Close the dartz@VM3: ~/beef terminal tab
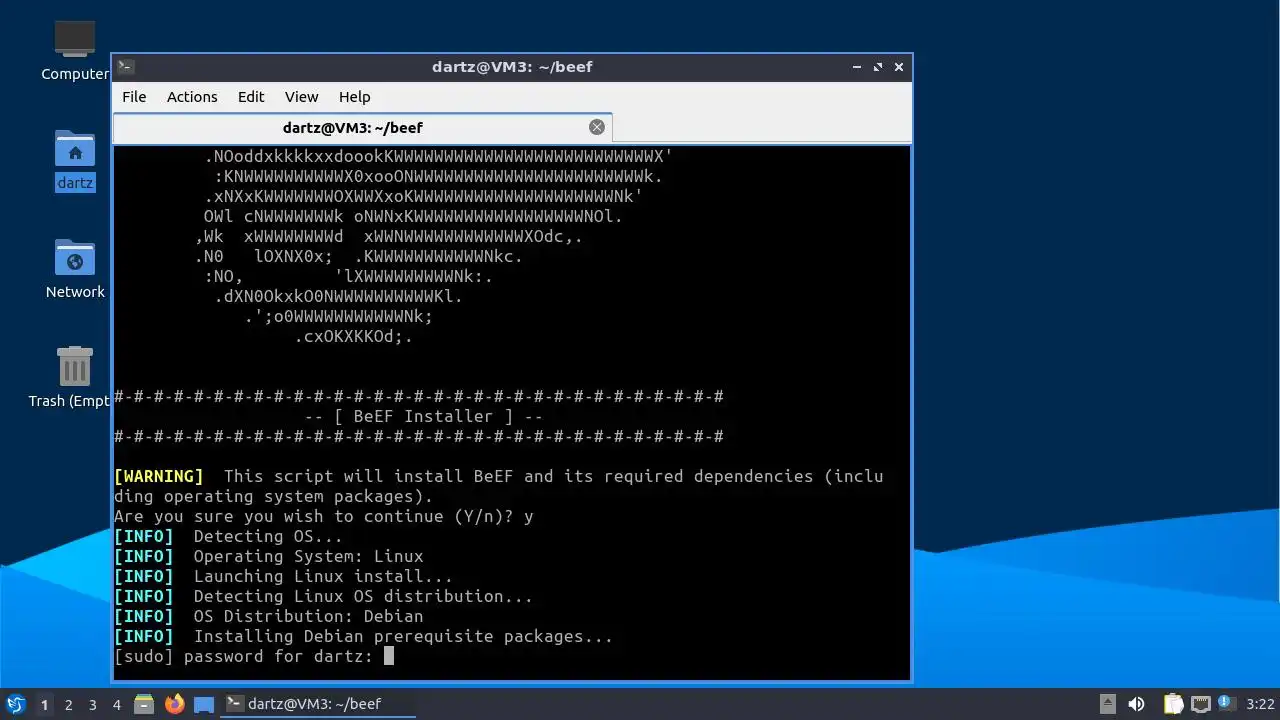The height and width of the screenshot is (720, 1280). pos(597,127)
